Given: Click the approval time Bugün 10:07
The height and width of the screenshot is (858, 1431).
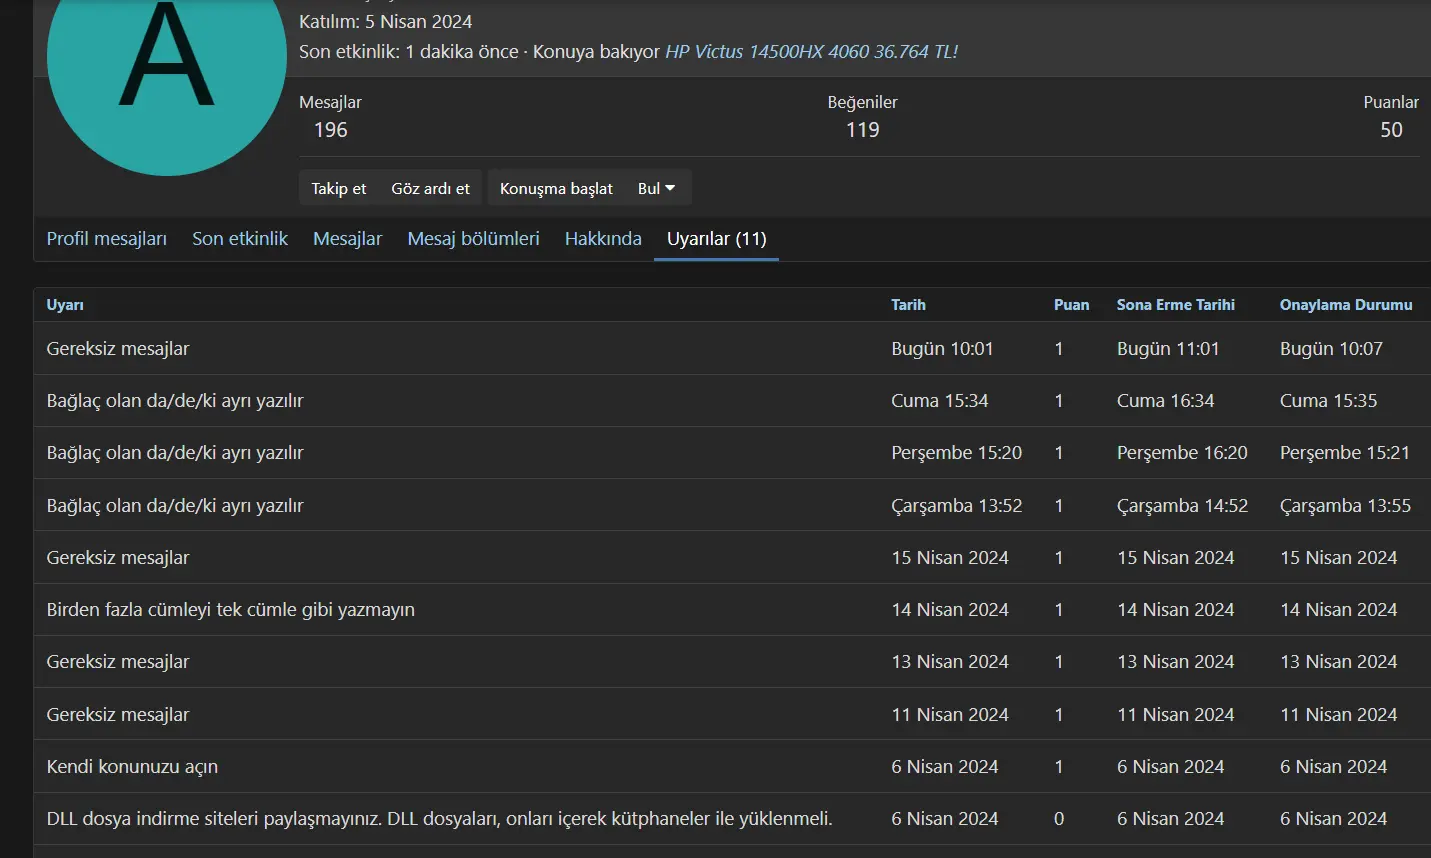Looking at the screenshot, I should [x=1331, y=349].
